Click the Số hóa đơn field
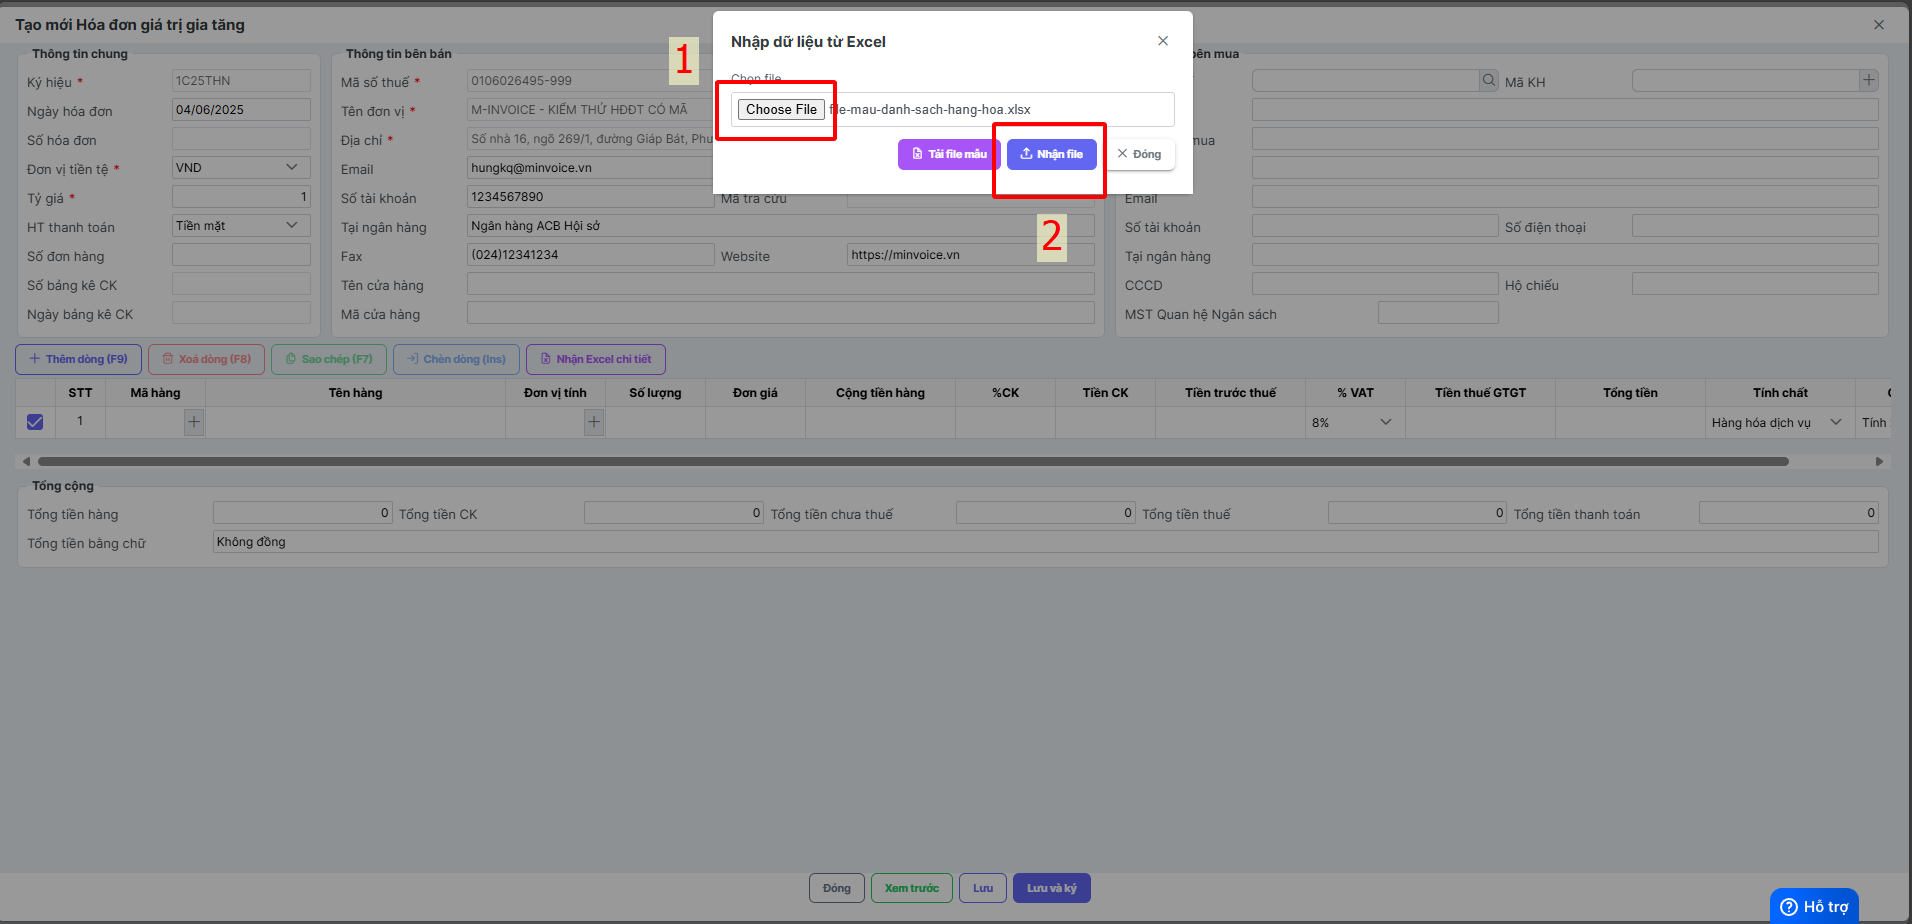The image size is (1912, 924). (241, 138)
